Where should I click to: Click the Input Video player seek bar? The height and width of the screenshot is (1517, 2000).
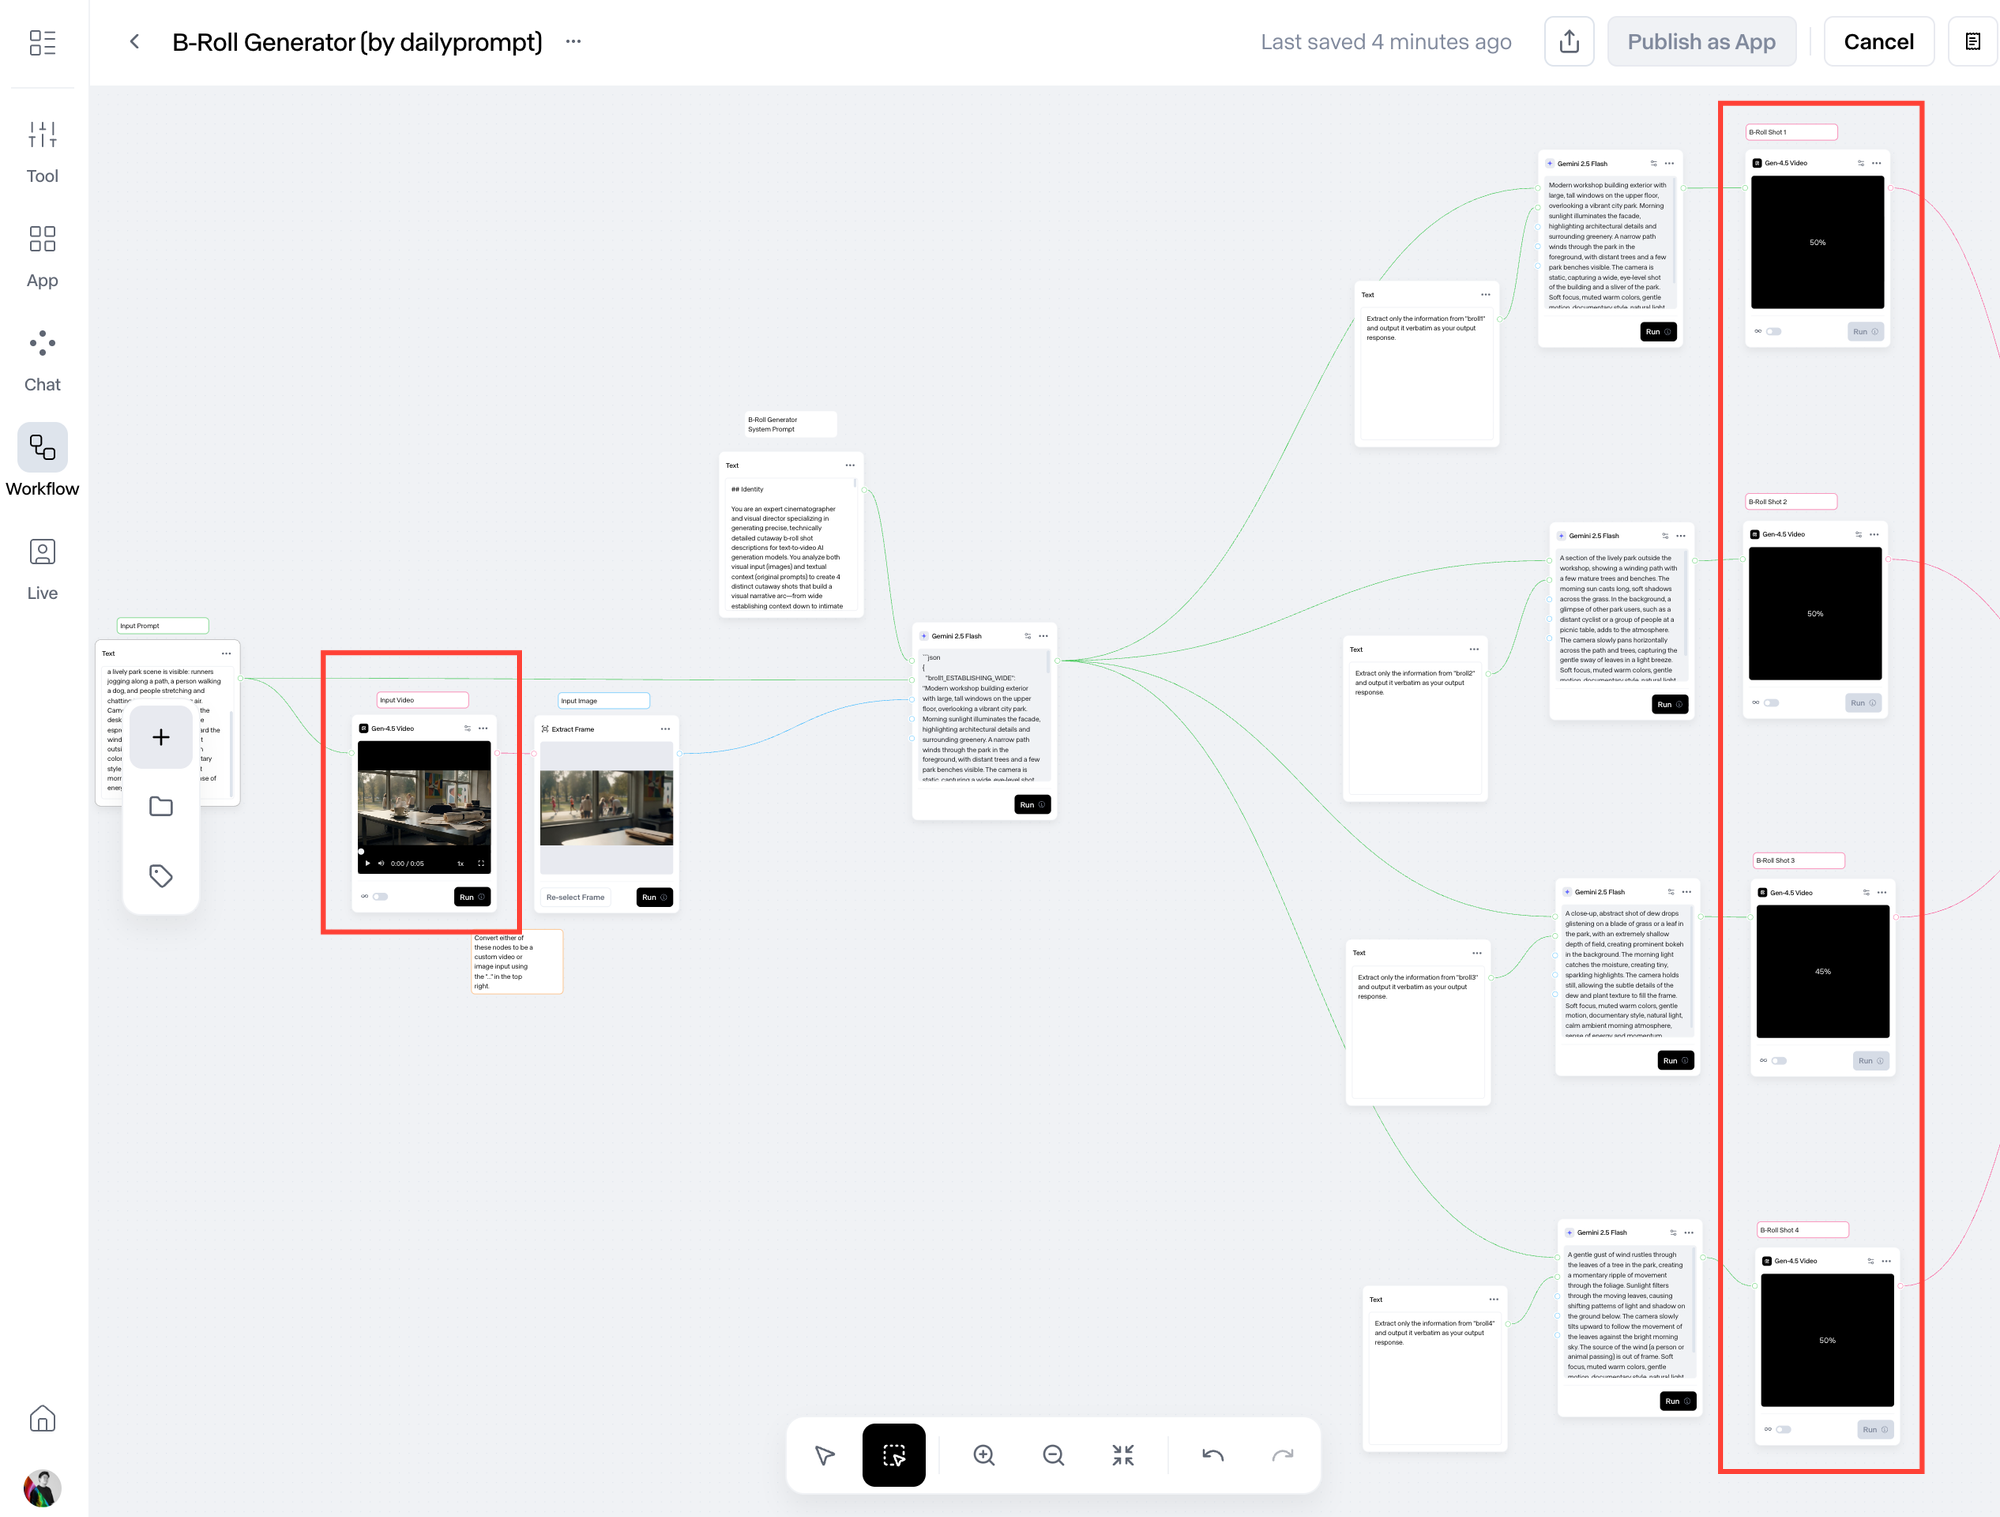[424, 851]
